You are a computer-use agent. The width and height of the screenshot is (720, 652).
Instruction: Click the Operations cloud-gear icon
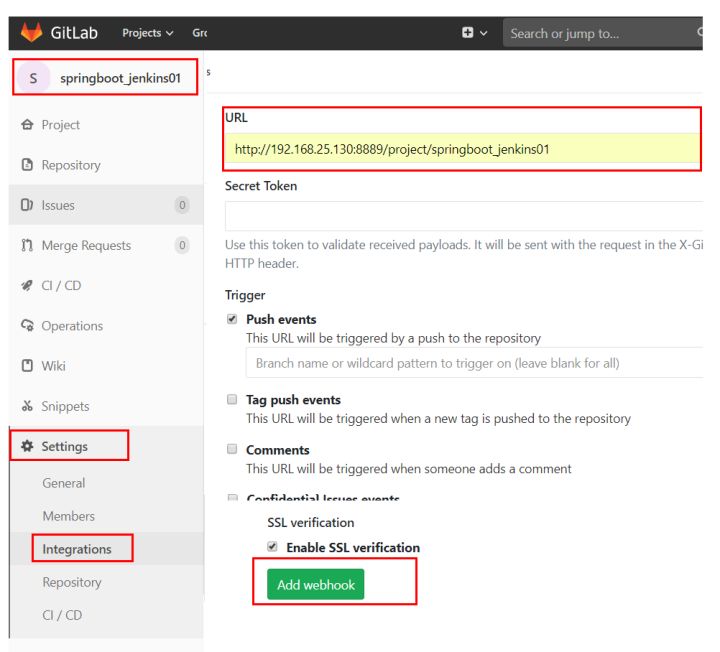tap(27, 326)
